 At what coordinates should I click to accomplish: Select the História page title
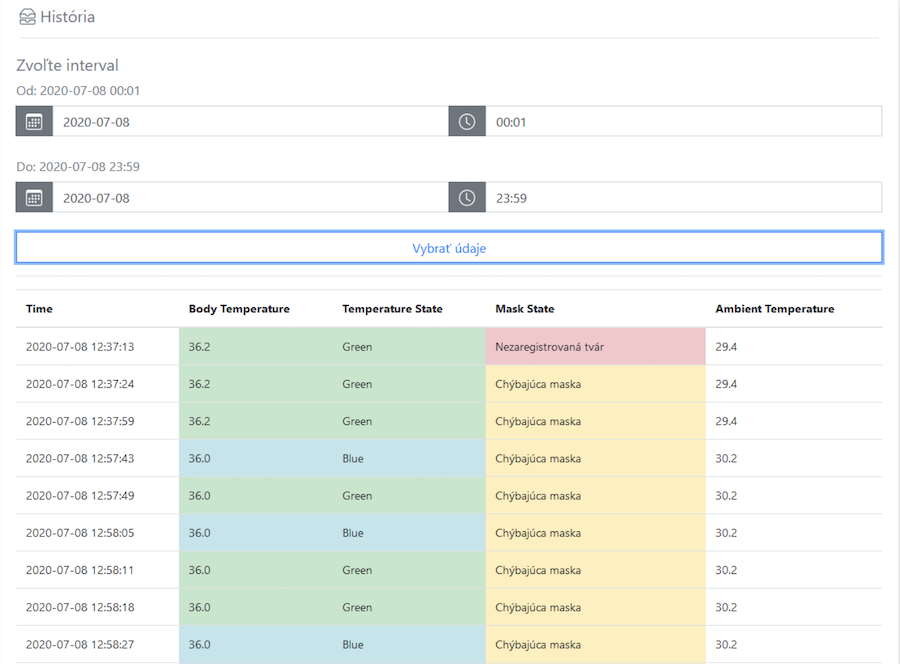tap(68, 17)
